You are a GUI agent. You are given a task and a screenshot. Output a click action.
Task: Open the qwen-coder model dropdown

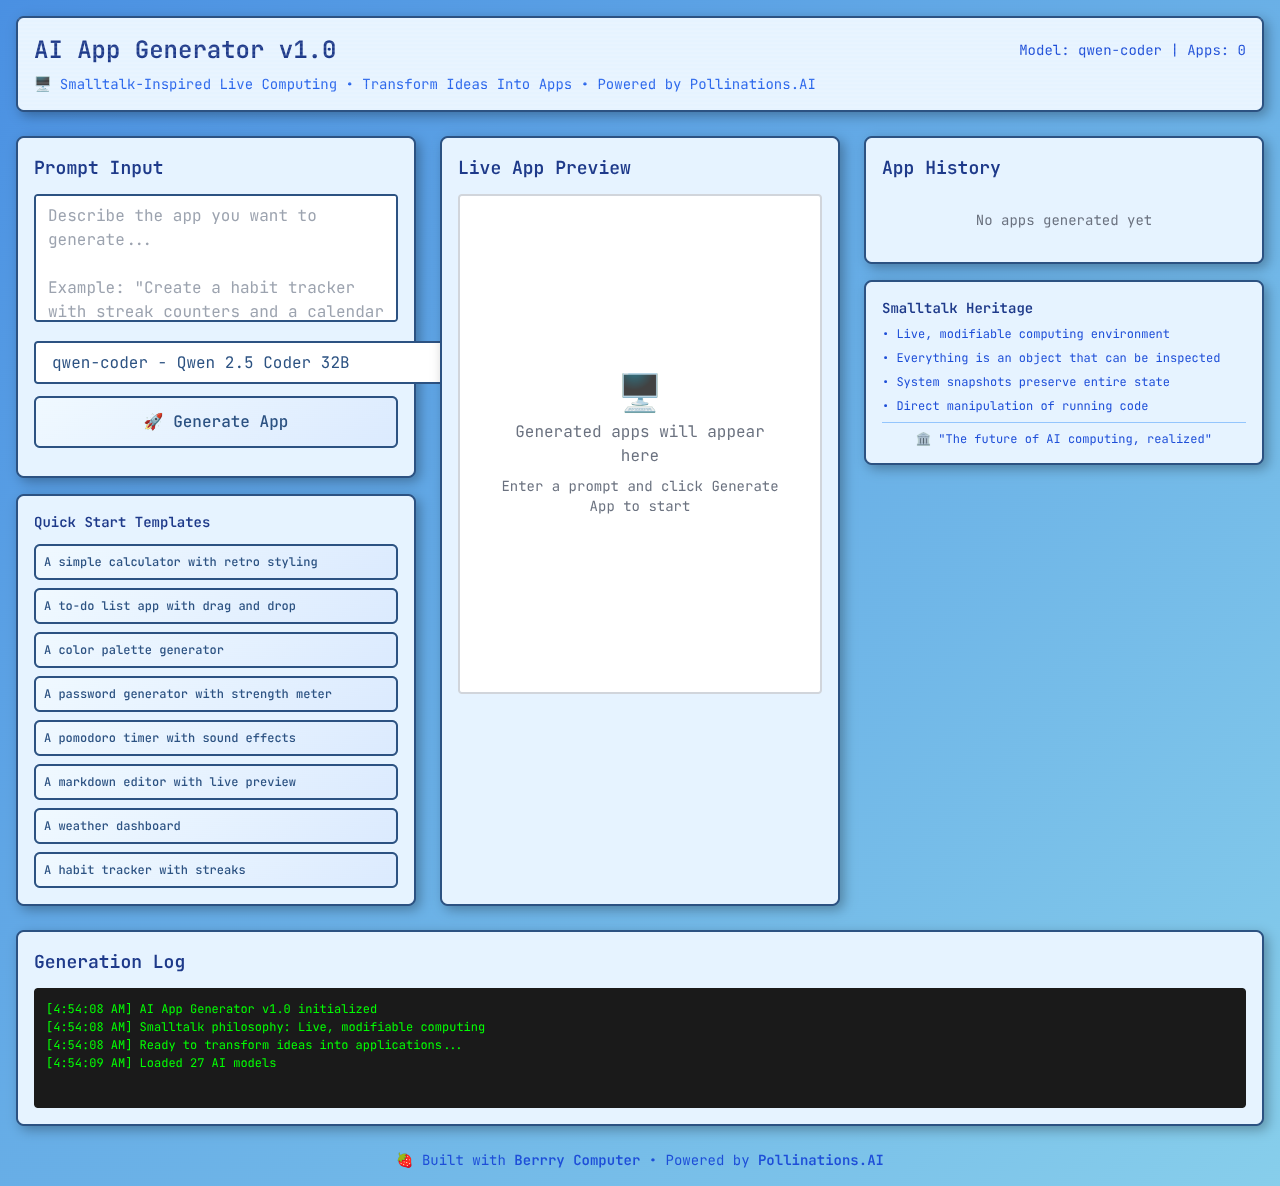pos(237,362)
